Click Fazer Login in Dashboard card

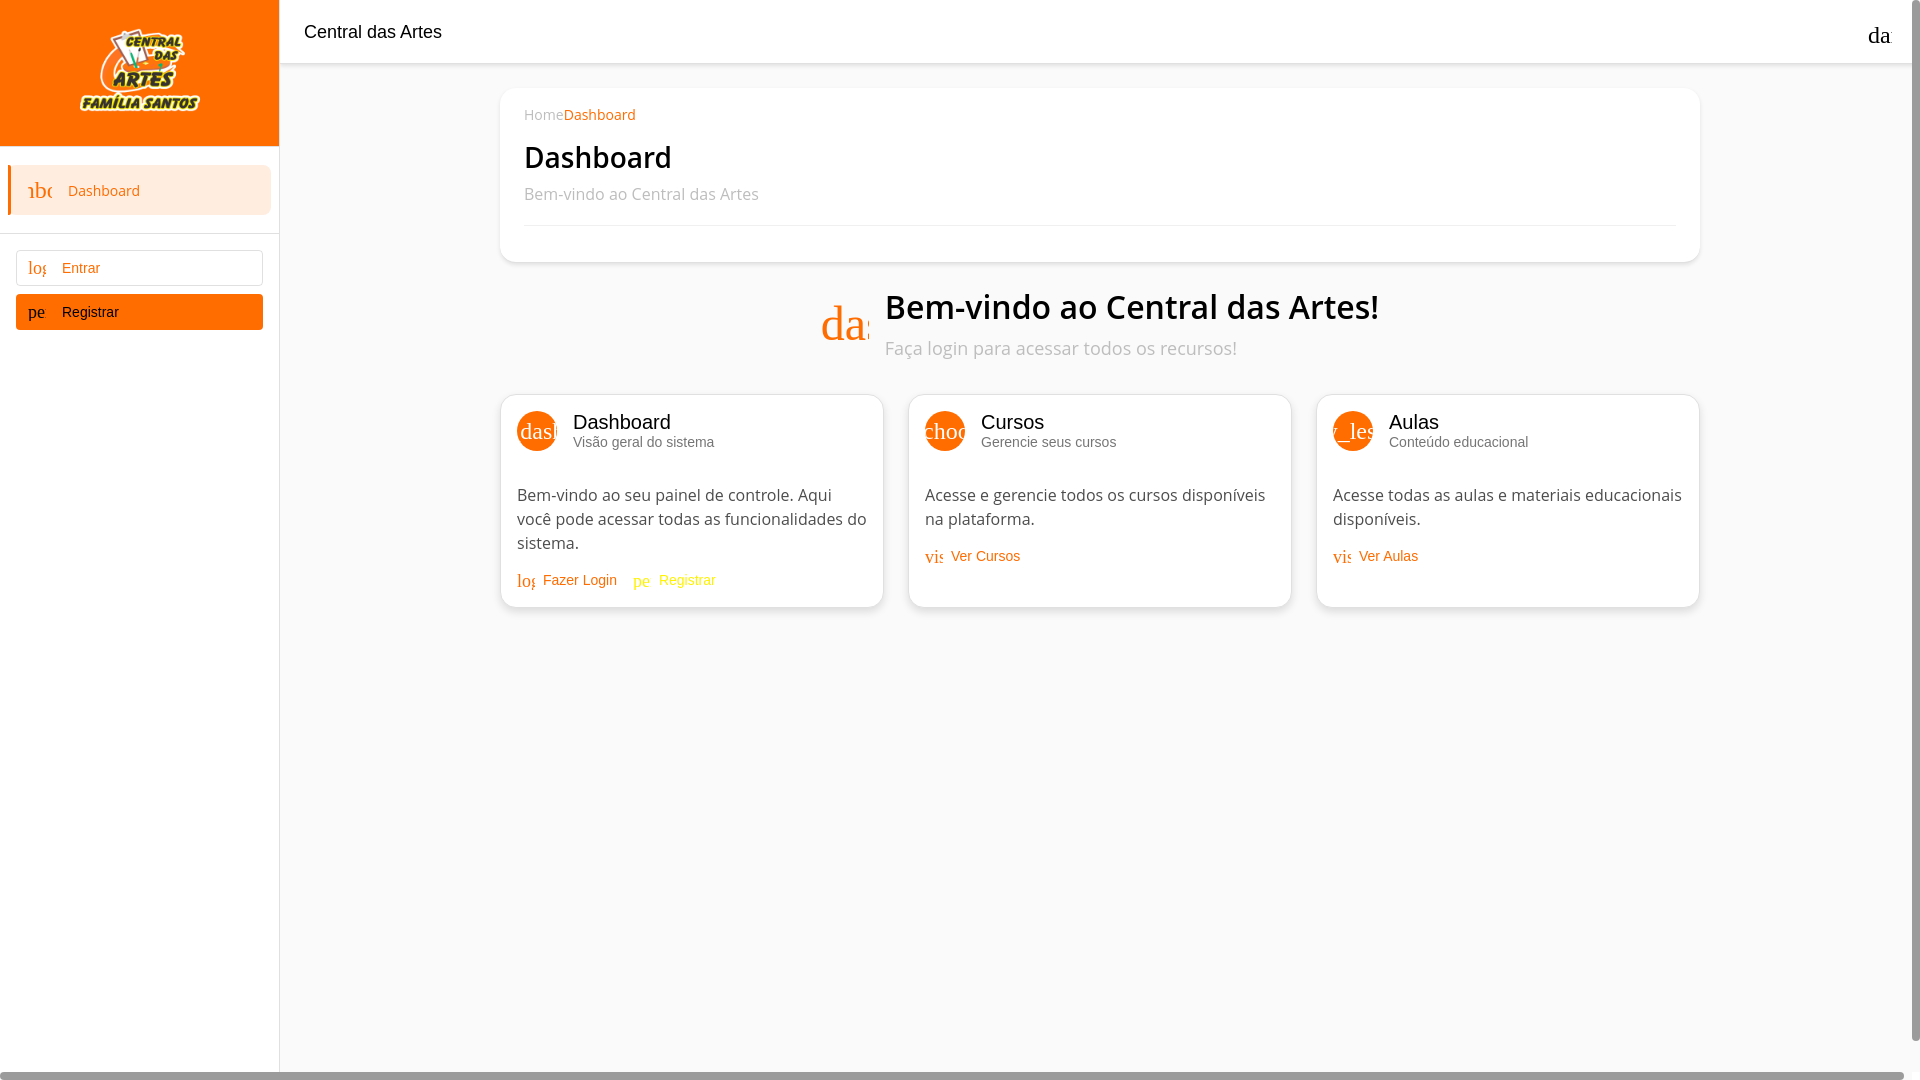(x=567, y=580)
